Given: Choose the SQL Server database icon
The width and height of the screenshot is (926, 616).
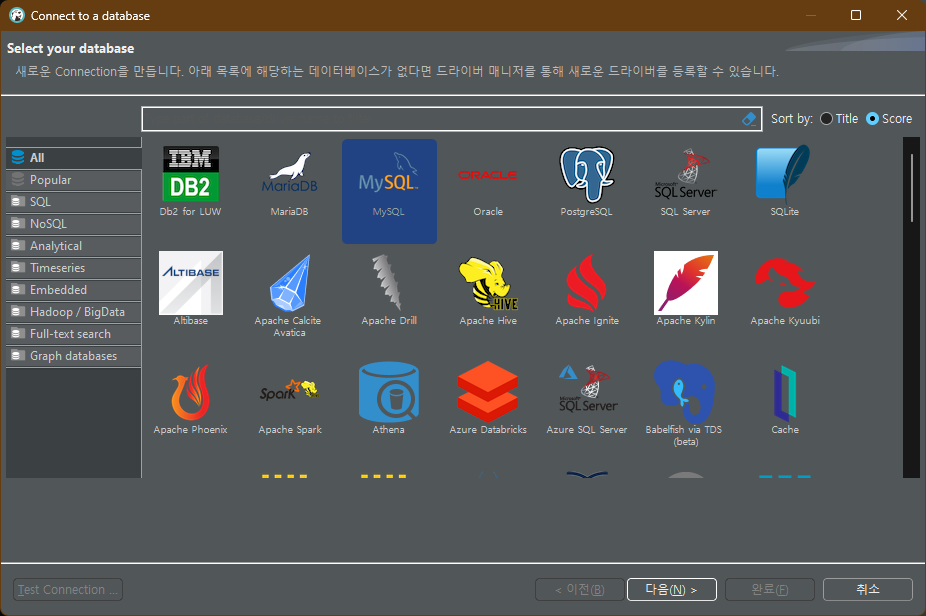Looking at the screenshot, I should click(x=685, y=174).
